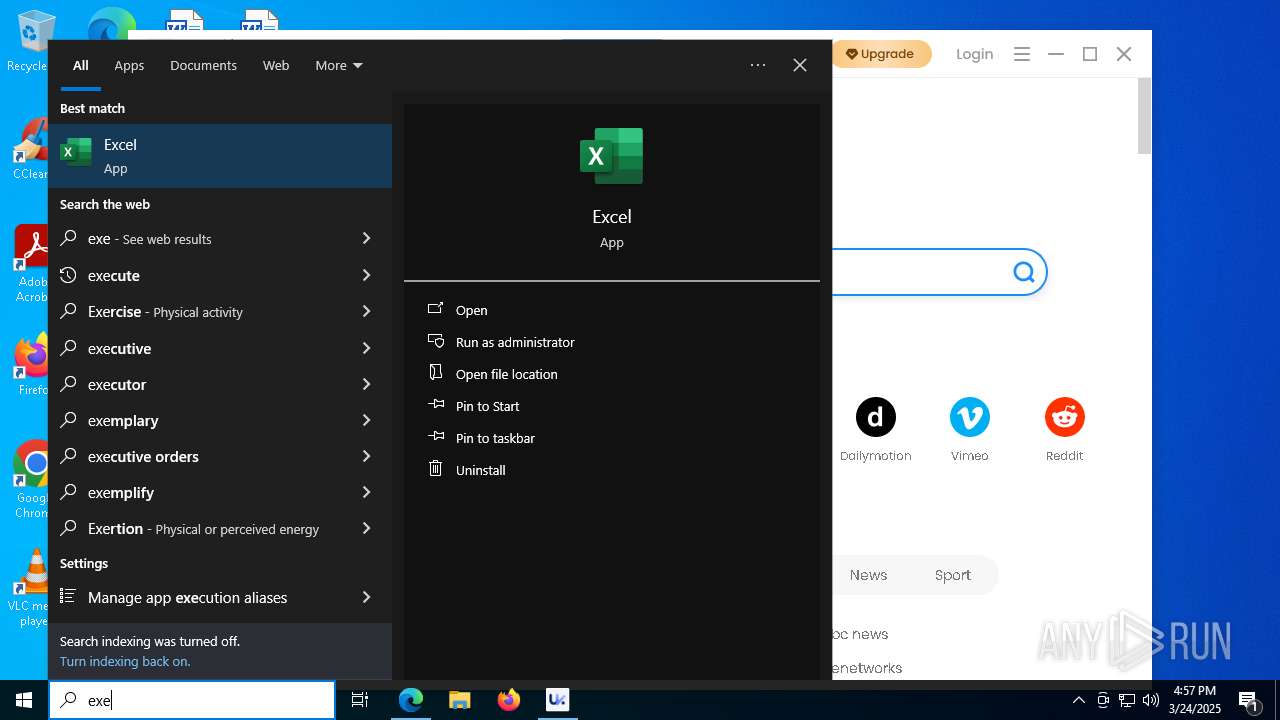Screen dimensions: 1280x720
Task: Click Login in the browser window
Action: pyautogui.click(x=974, y=54)
